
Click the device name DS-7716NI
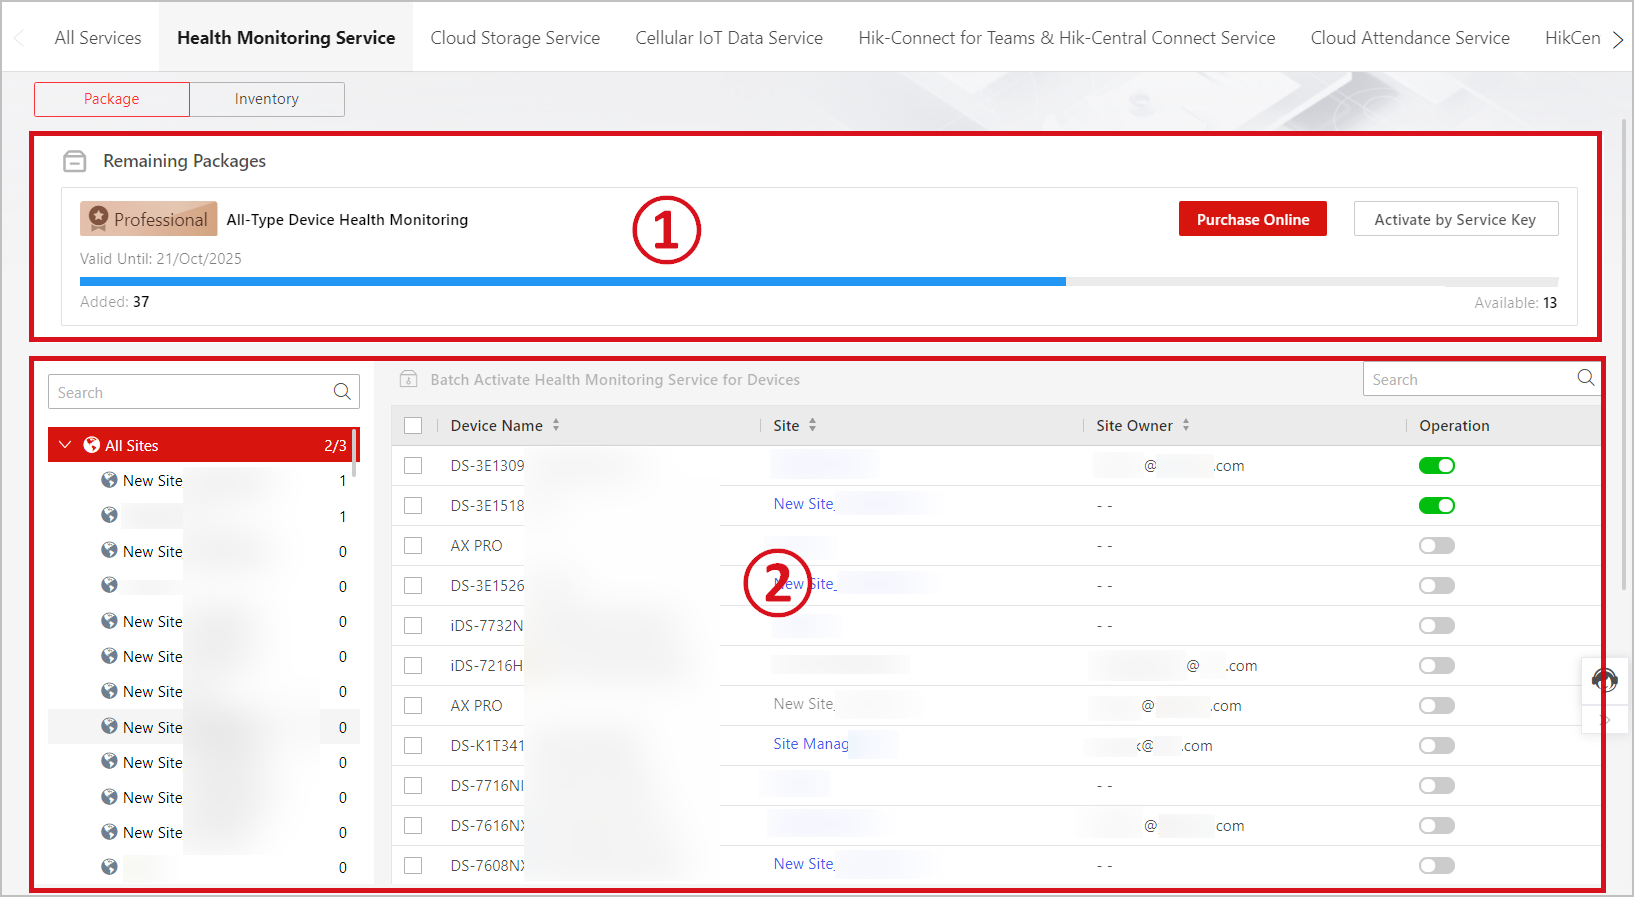pos(487,786)
